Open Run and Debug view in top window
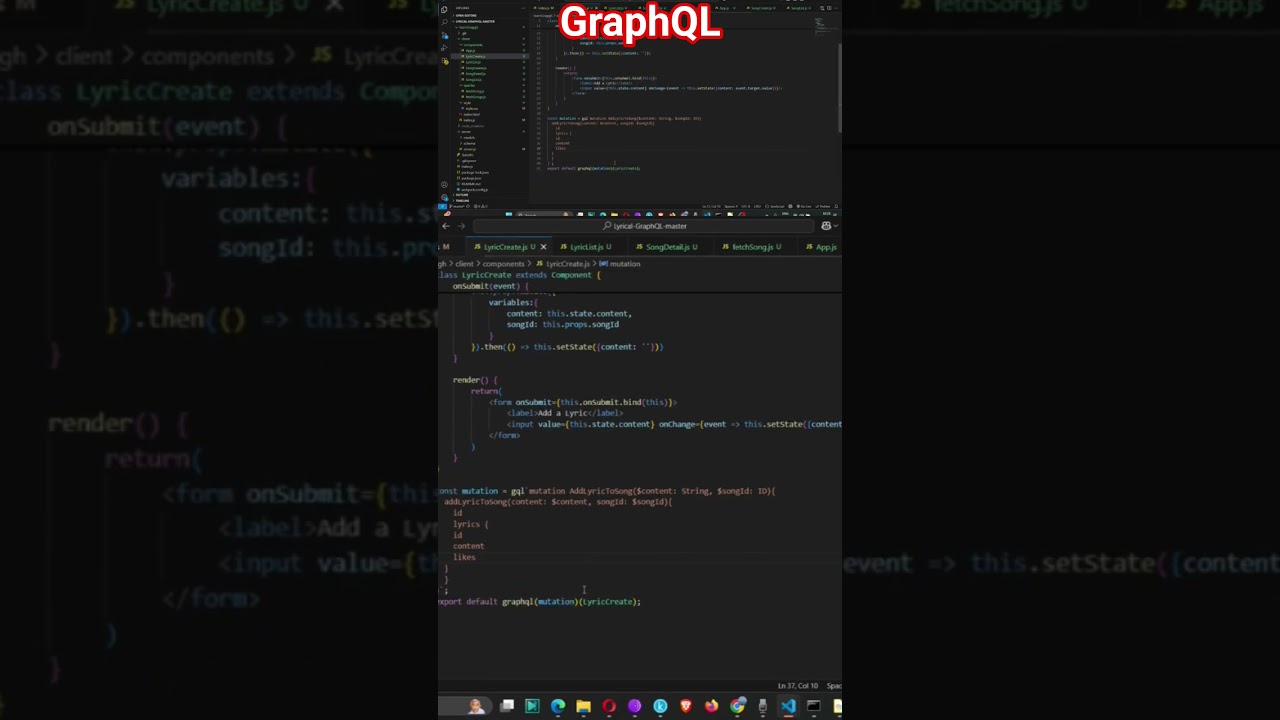 pos(444,48)
